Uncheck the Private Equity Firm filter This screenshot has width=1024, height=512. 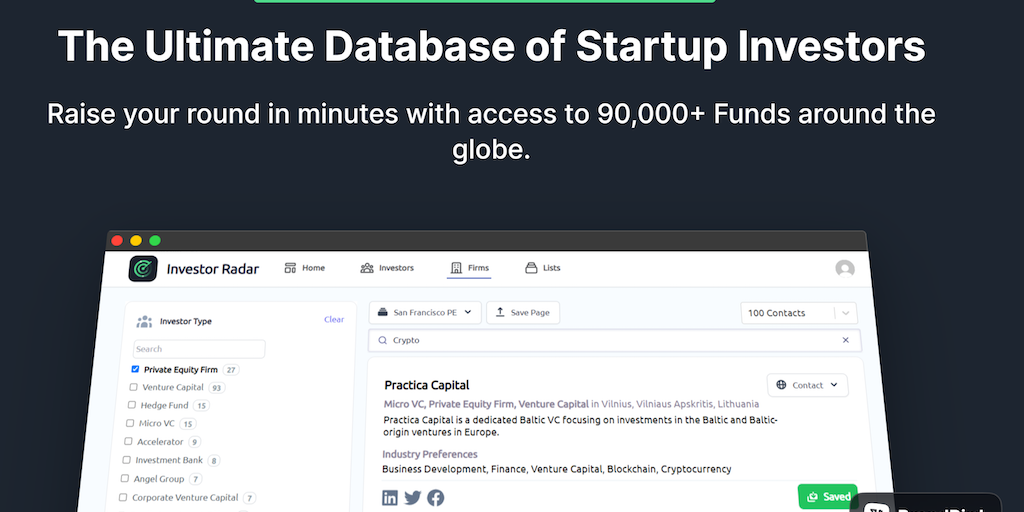coord(136,369)
